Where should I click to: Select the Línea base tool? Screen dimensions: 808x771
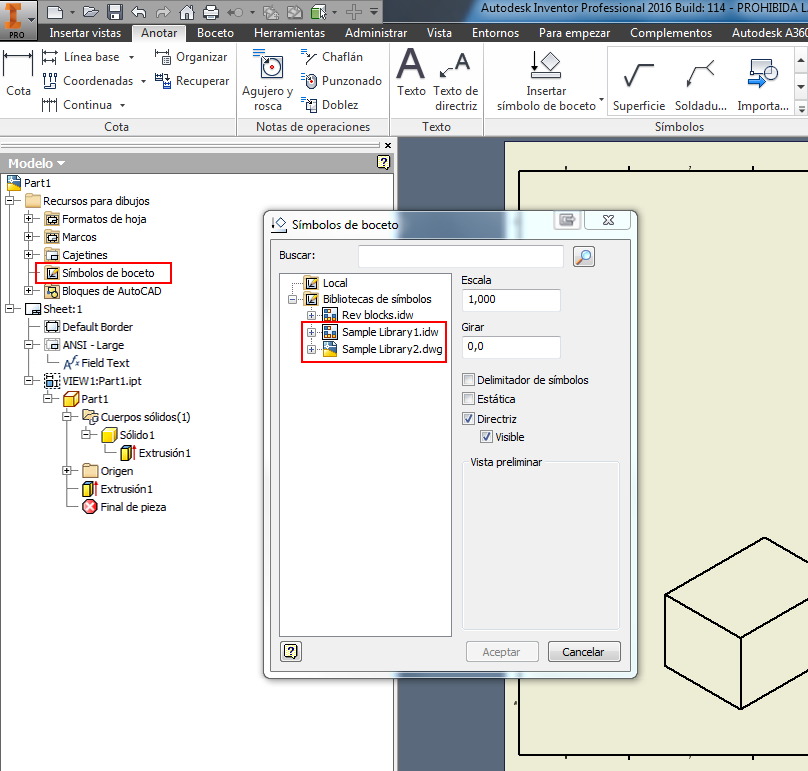click(x=80, y=57)
